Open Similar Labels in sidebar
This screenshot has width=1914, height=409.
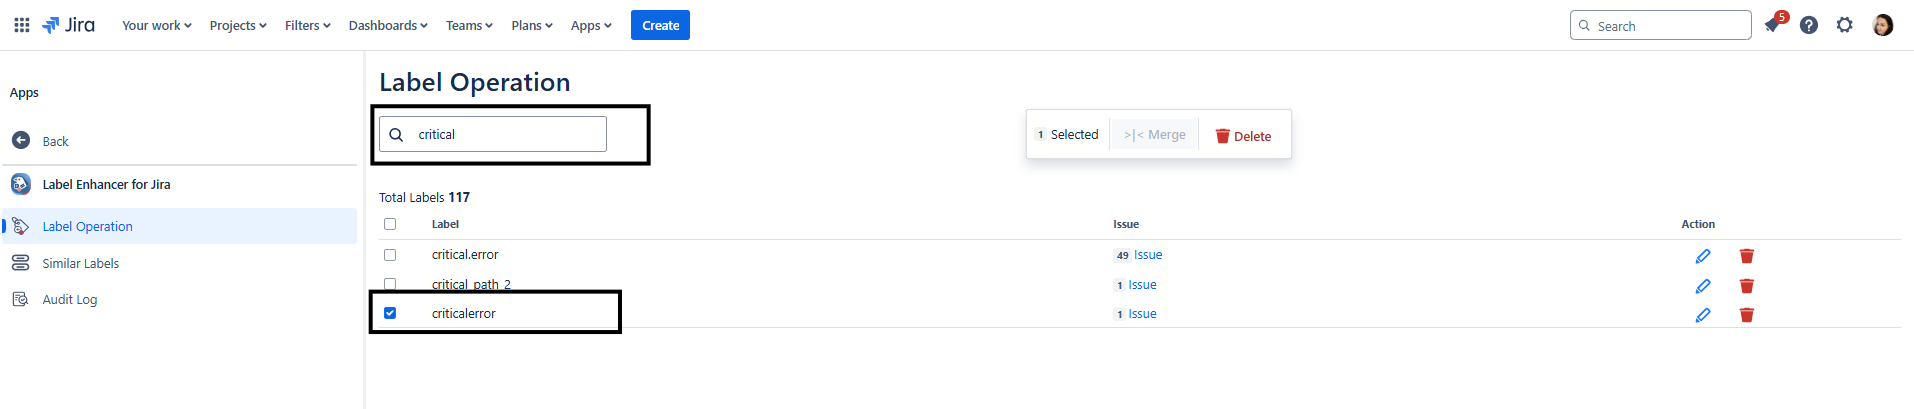(80, 263)
